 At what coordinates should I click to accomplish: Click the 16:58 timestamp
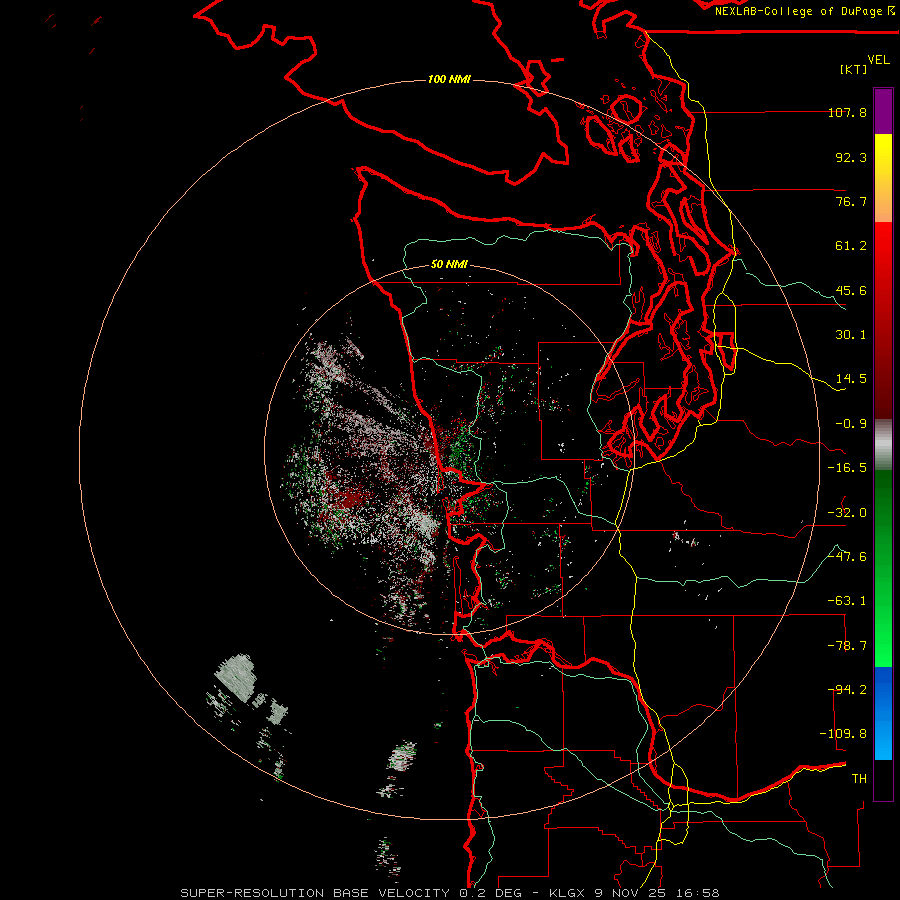pyautogui.click(x=697, y=893)
